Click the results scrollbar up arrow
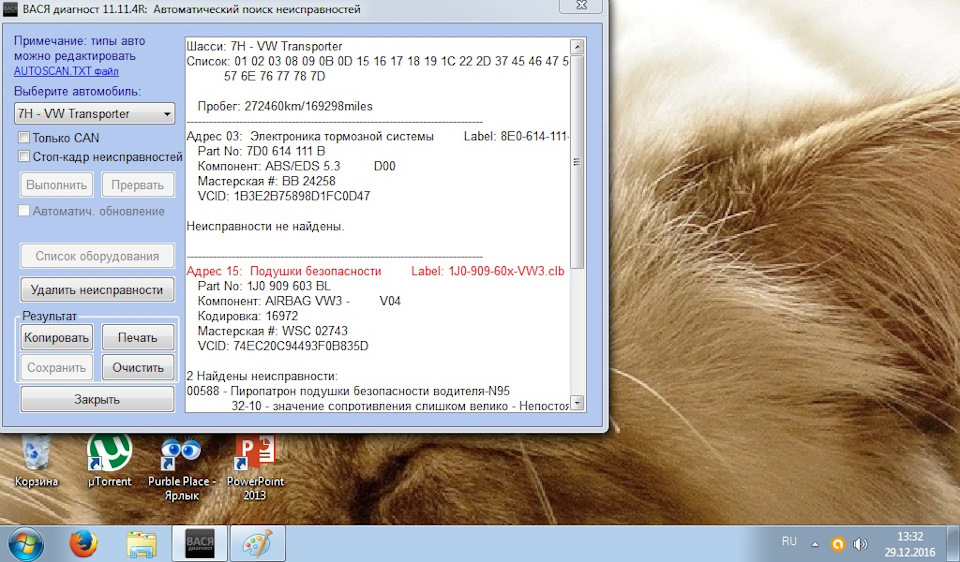This screenshot has height=562, width=960. pyautogui.click(x=577, y=47)
